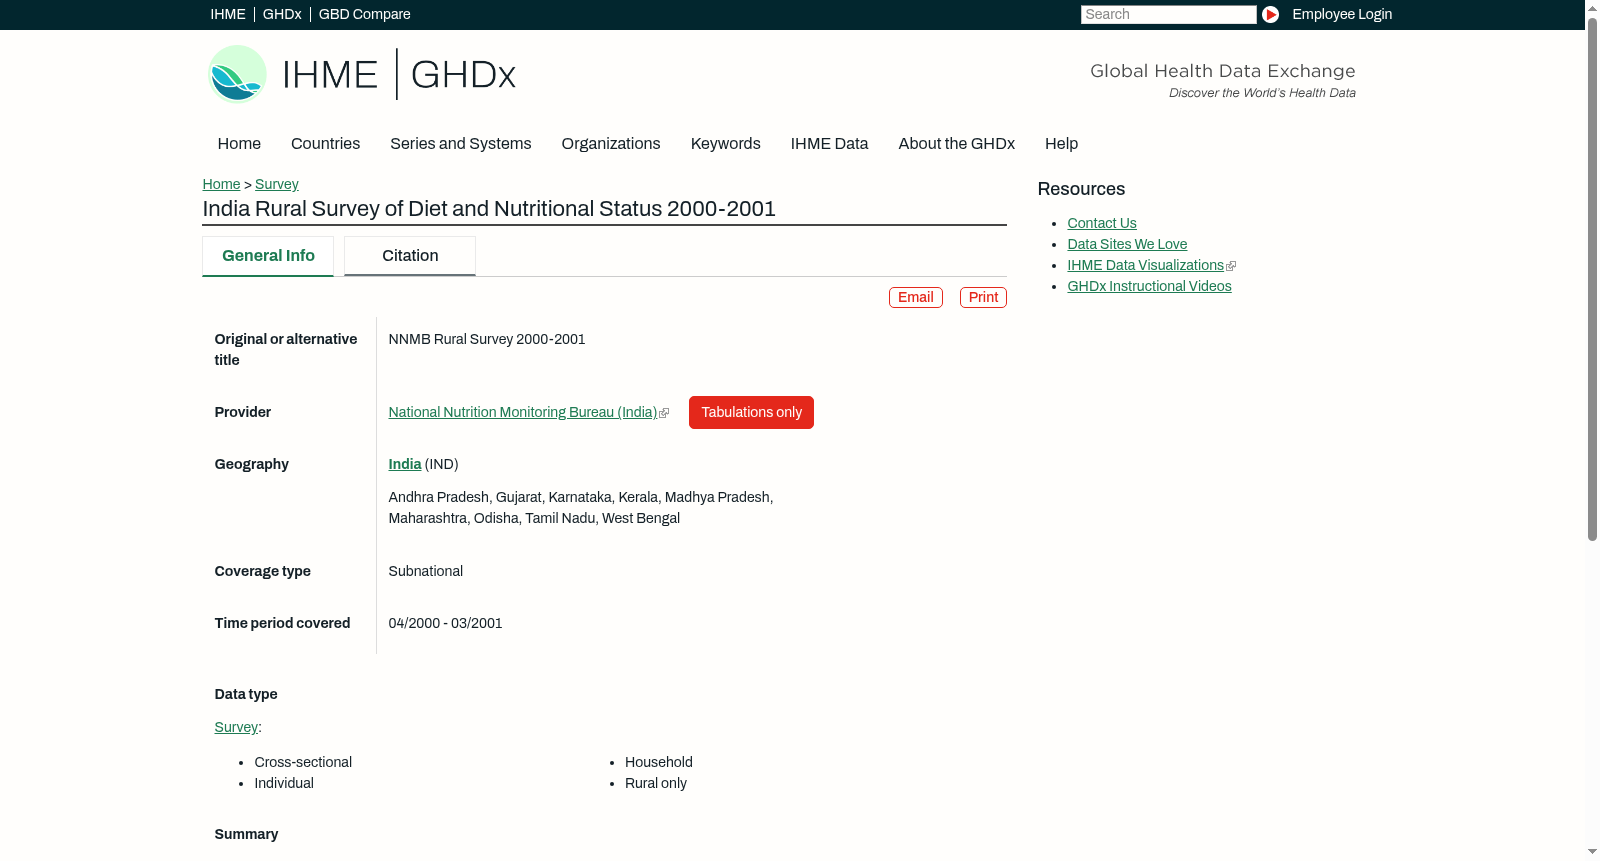Click the 'Cross-sectional' list item

303,762
